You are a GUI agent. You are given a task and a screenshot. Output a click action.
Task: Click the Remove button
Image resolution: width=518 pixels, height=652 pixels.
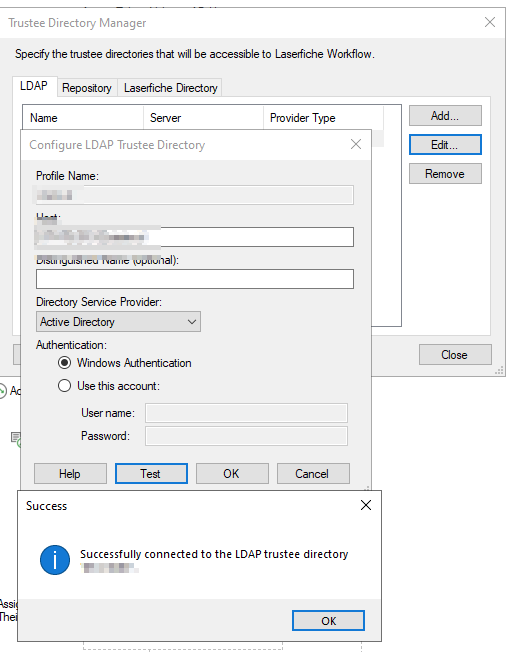coord(445,174)
